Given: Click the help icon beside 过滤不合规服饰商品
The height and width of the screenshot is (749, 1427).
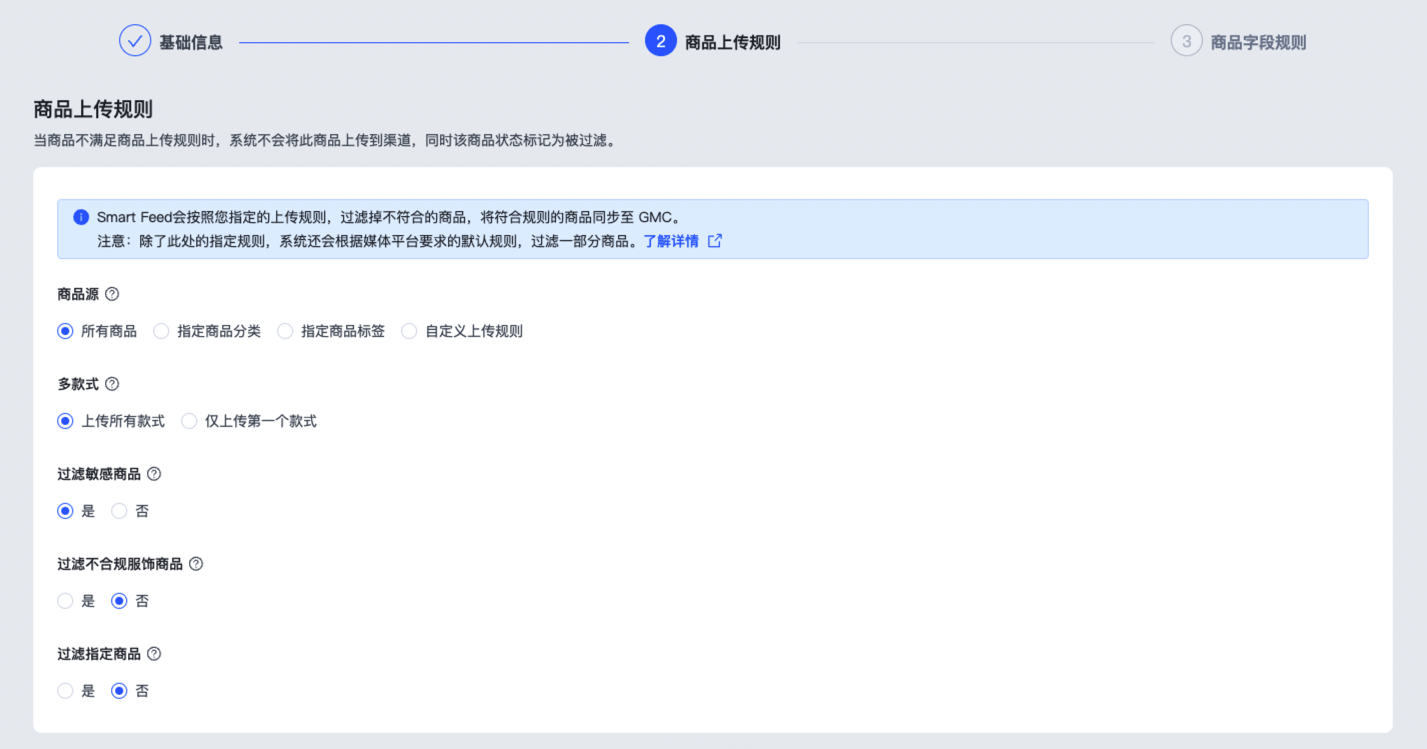Looking at the screenshot, I should pyautogui.click(x=196, y=563).
